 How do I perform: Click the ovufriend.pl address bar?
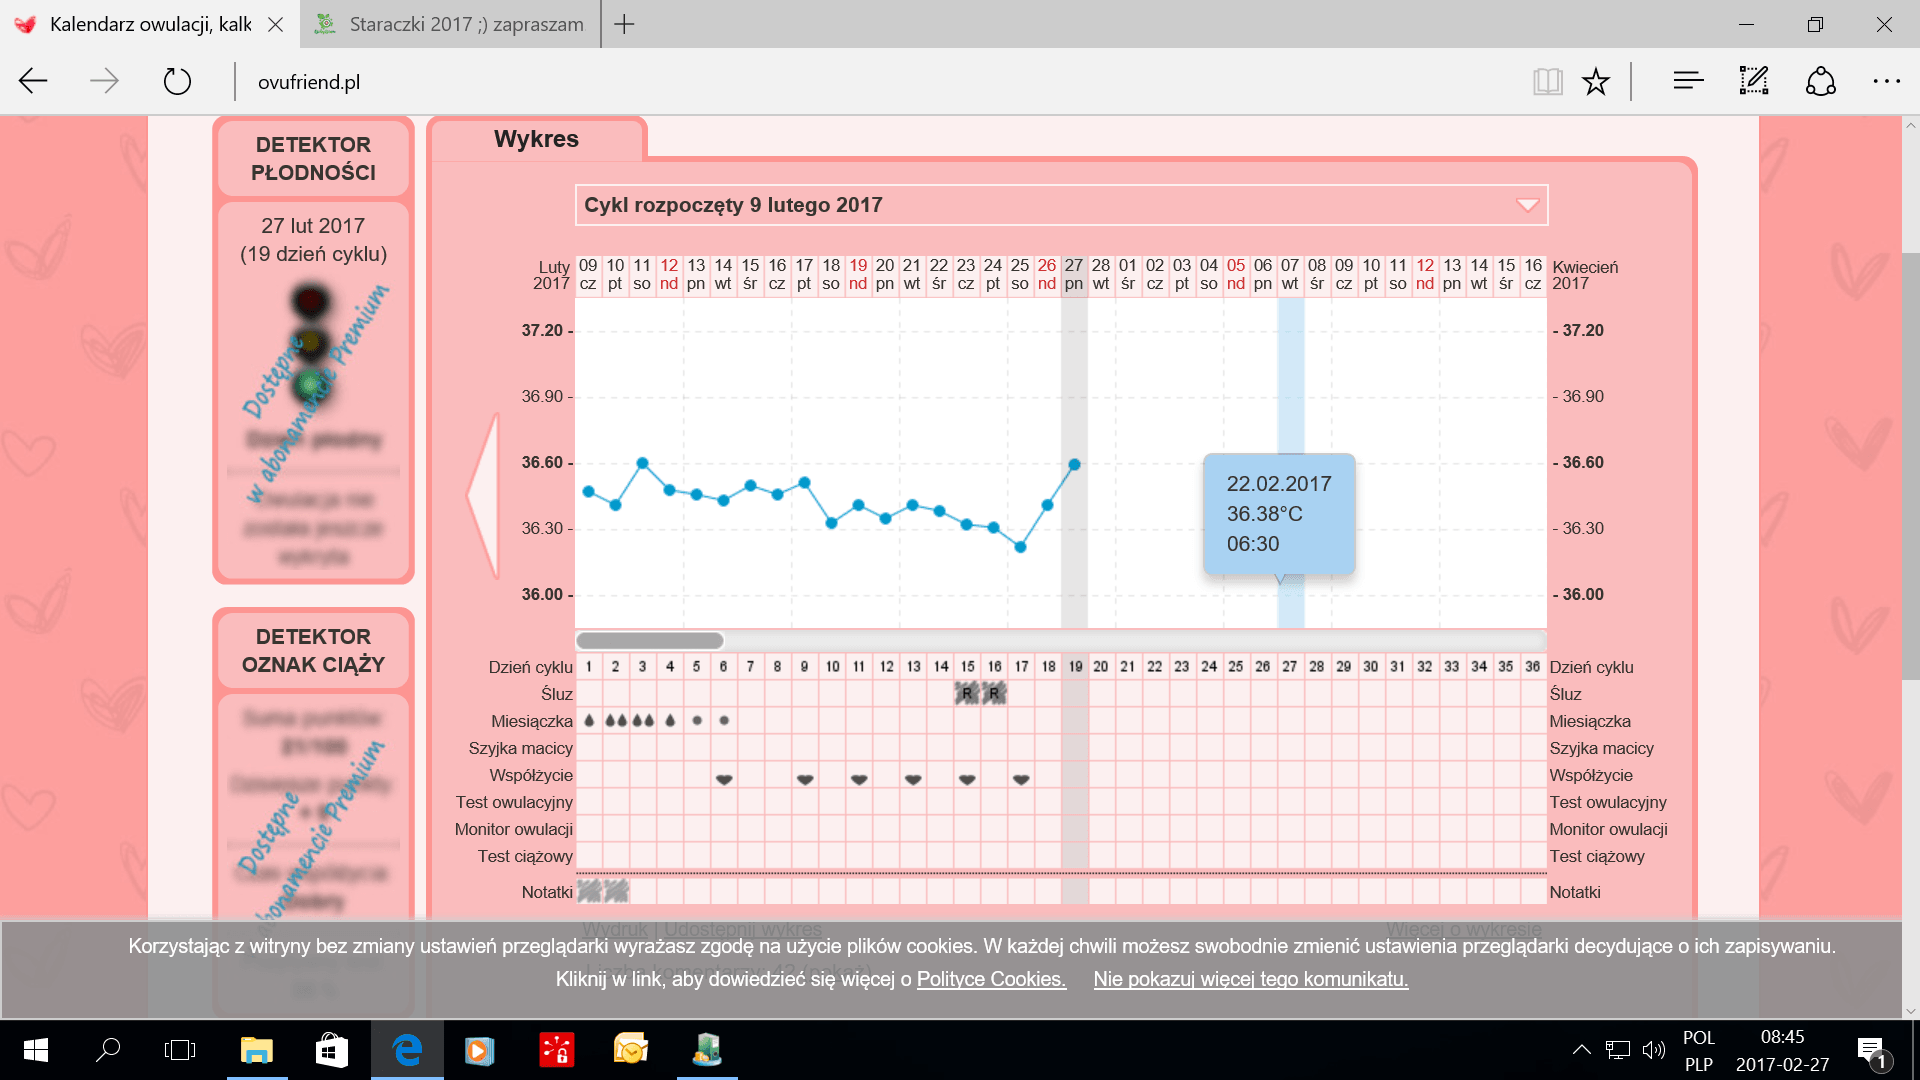[x=309, y=82]
